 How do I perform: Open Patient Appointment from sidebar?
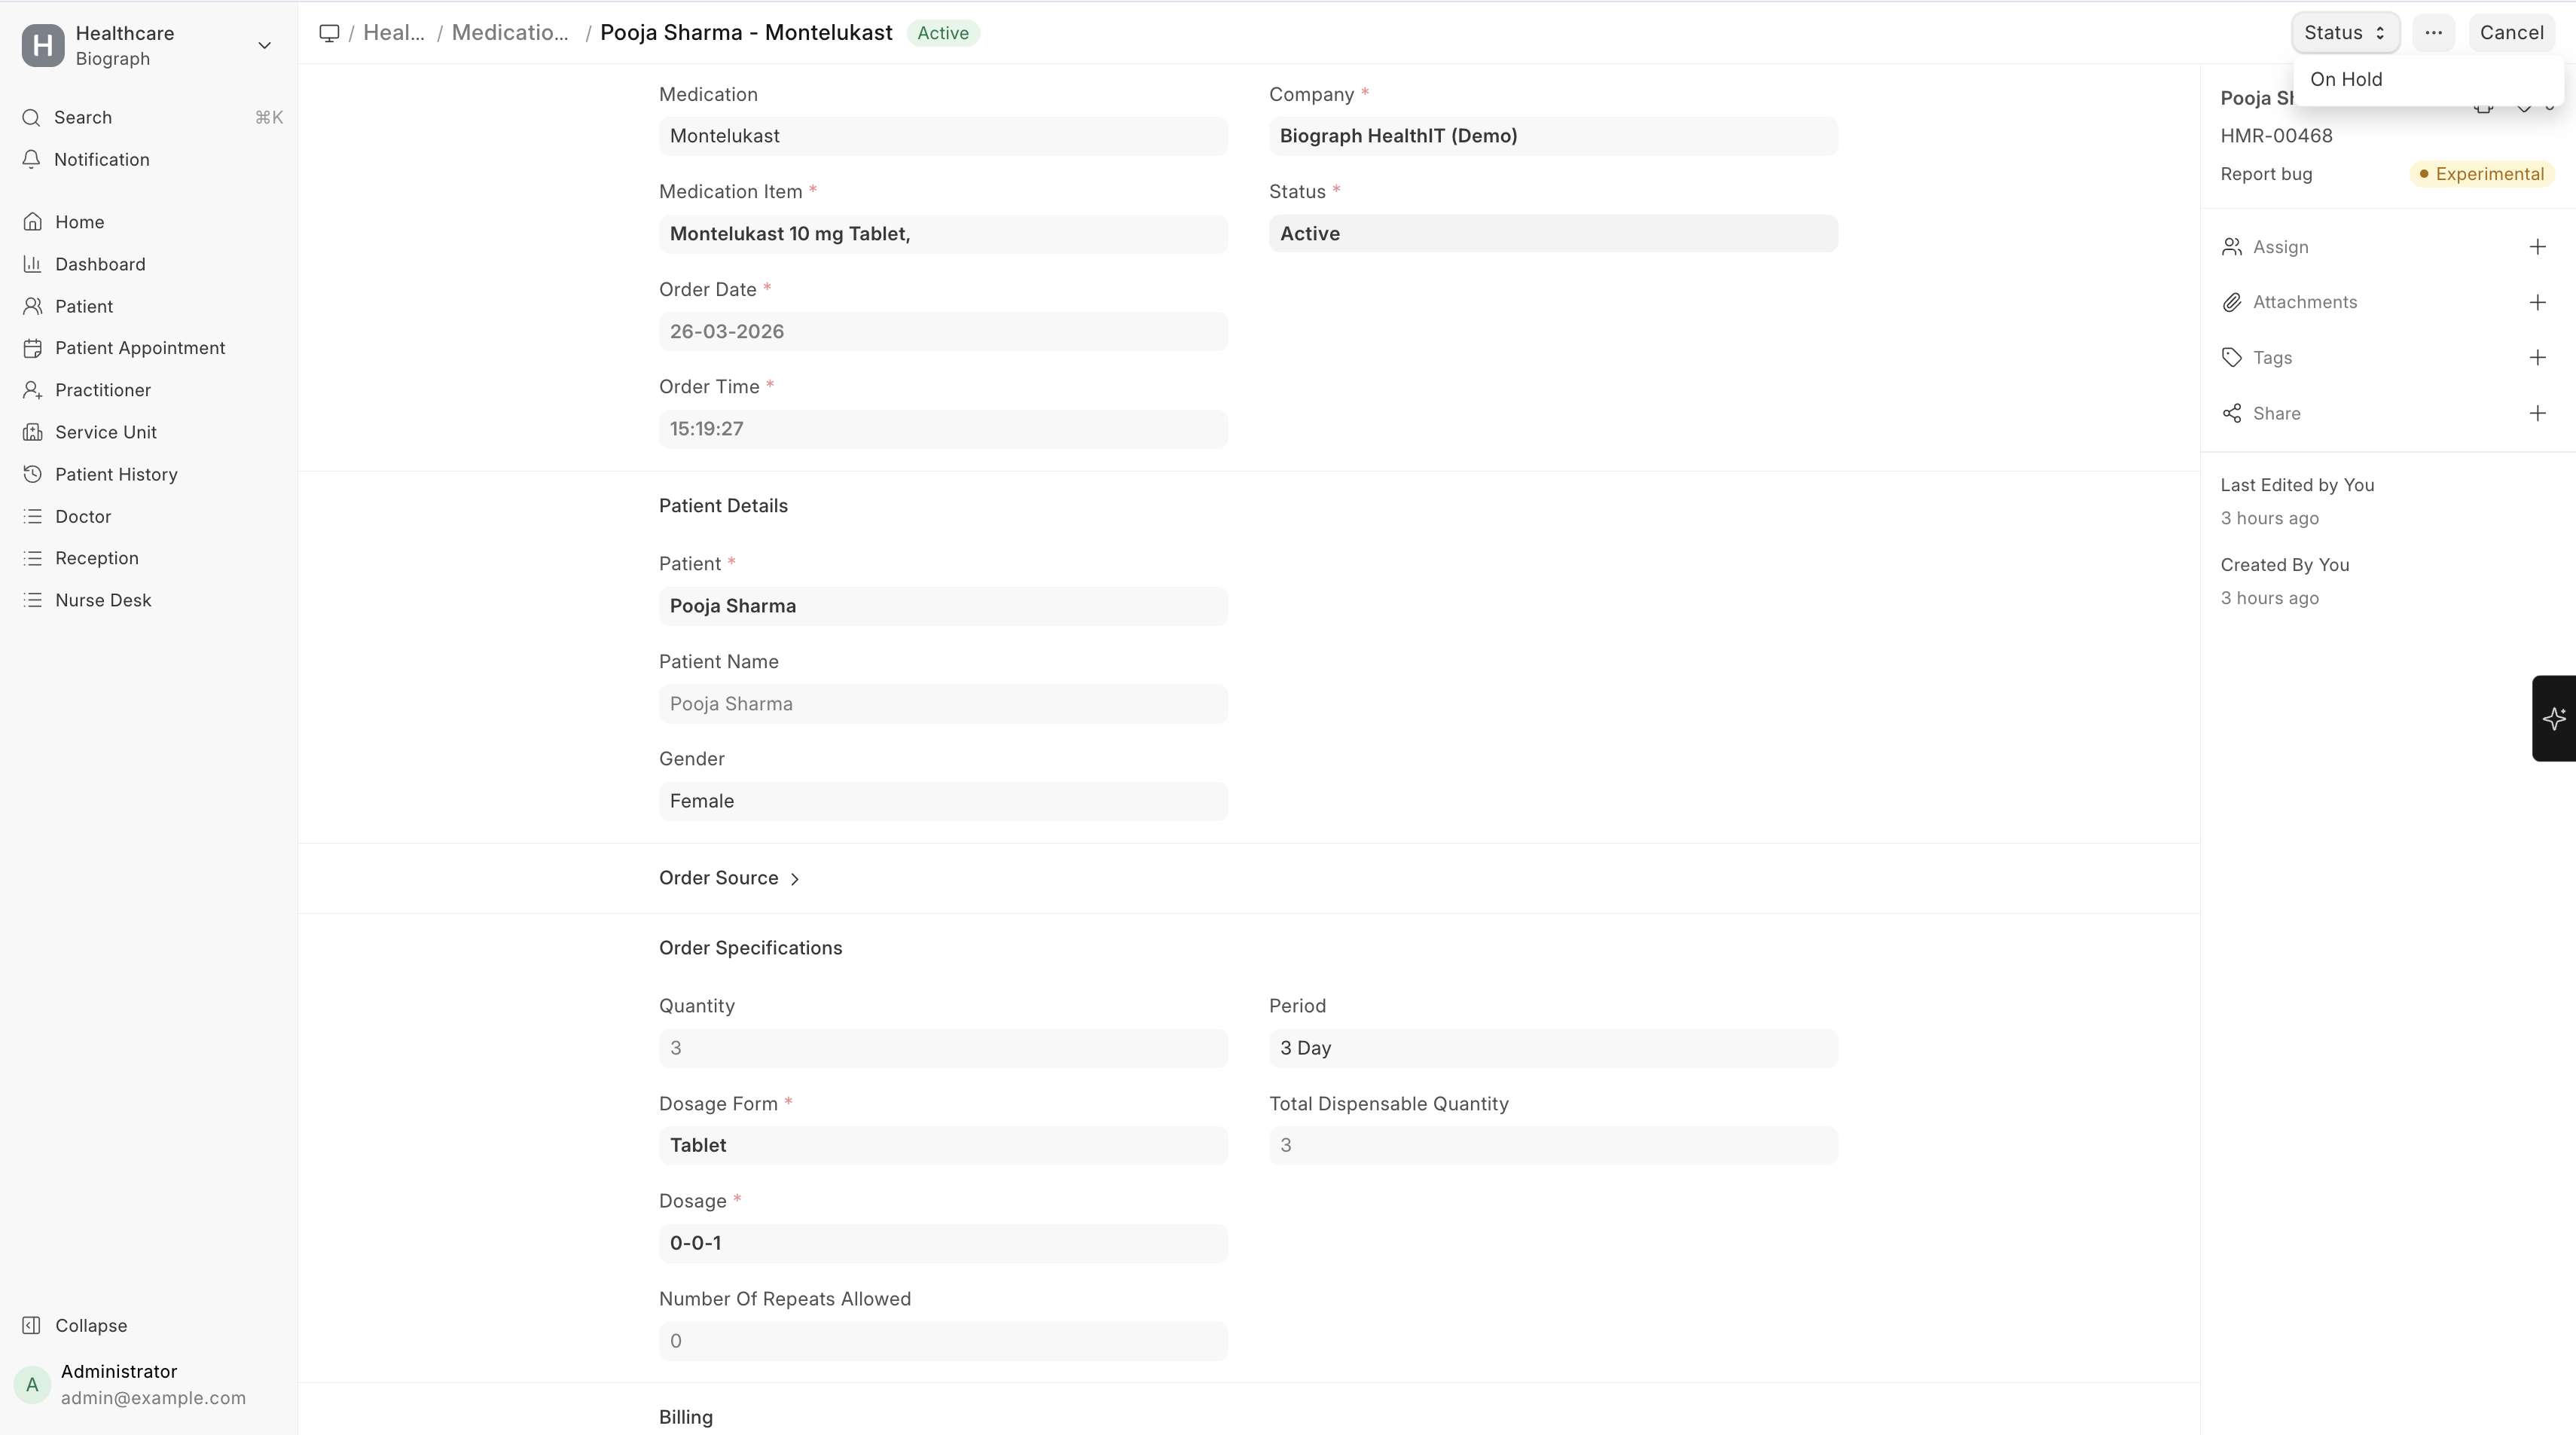click(x=139, y=347)
